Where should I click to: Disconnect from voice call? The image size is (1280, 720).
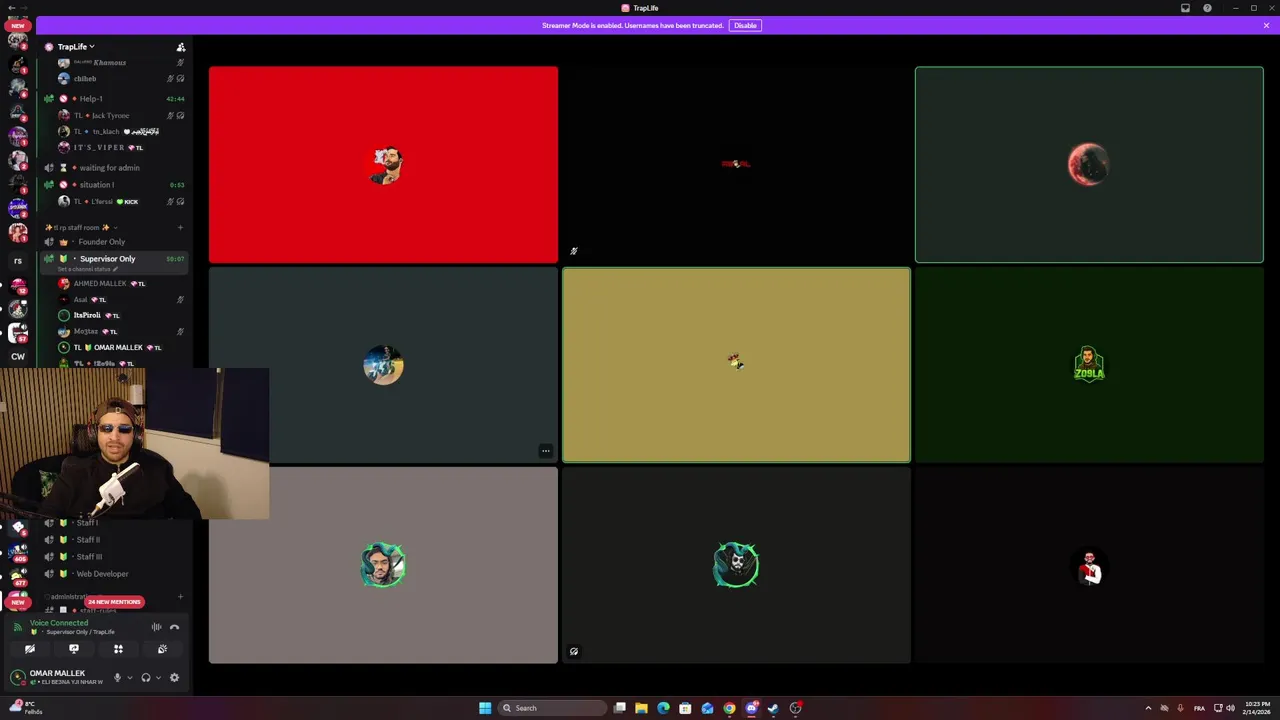[174, 627]
